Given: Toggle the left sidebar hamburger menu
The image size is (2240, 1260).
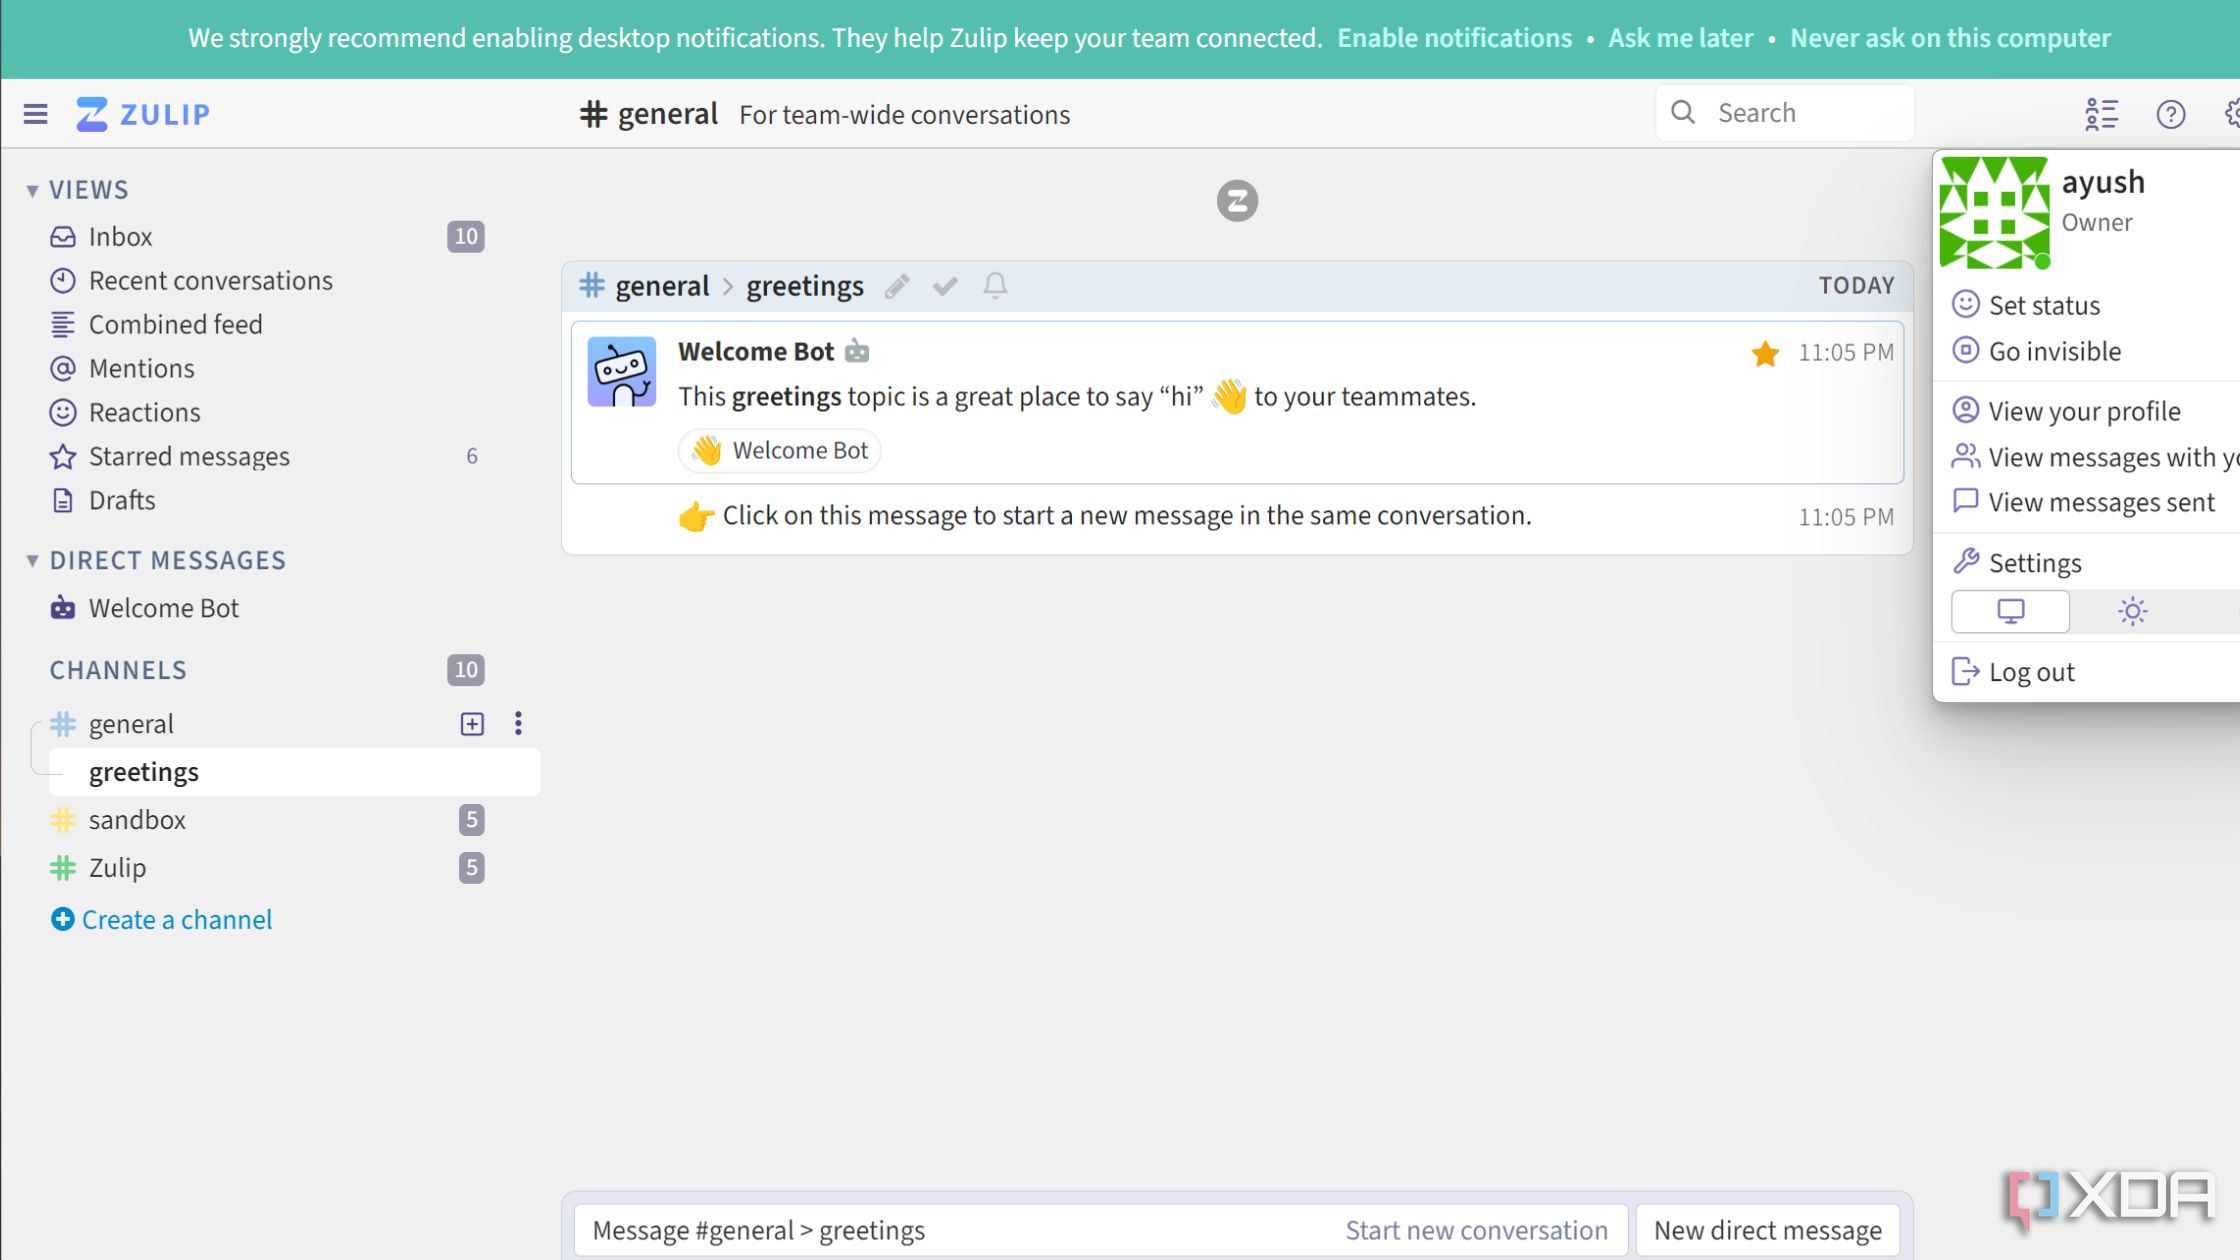Looking at the screenshot, I should pyautogui.click(x=36, y=114).
